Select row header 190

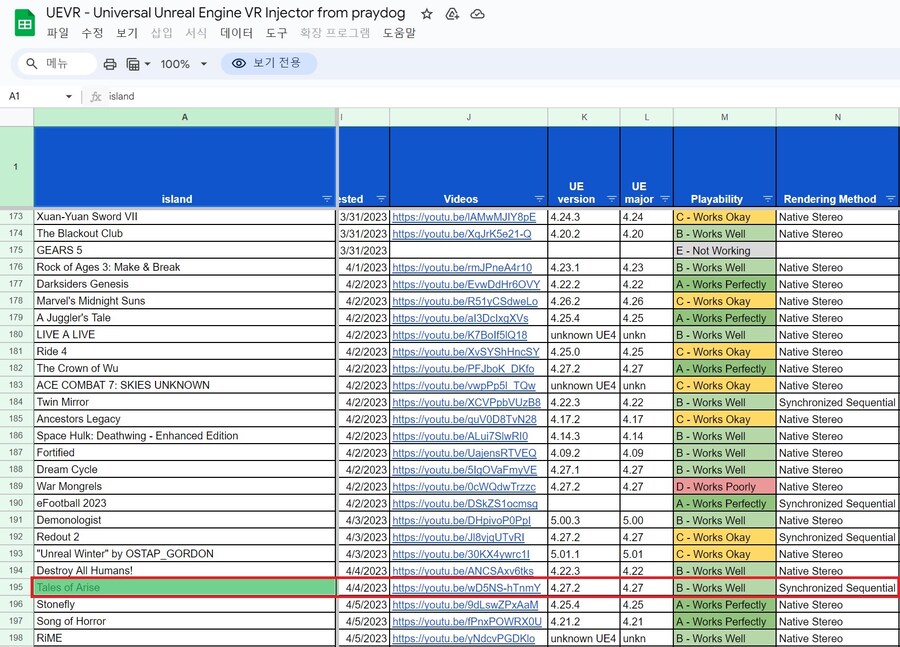(x=16, y=504)
